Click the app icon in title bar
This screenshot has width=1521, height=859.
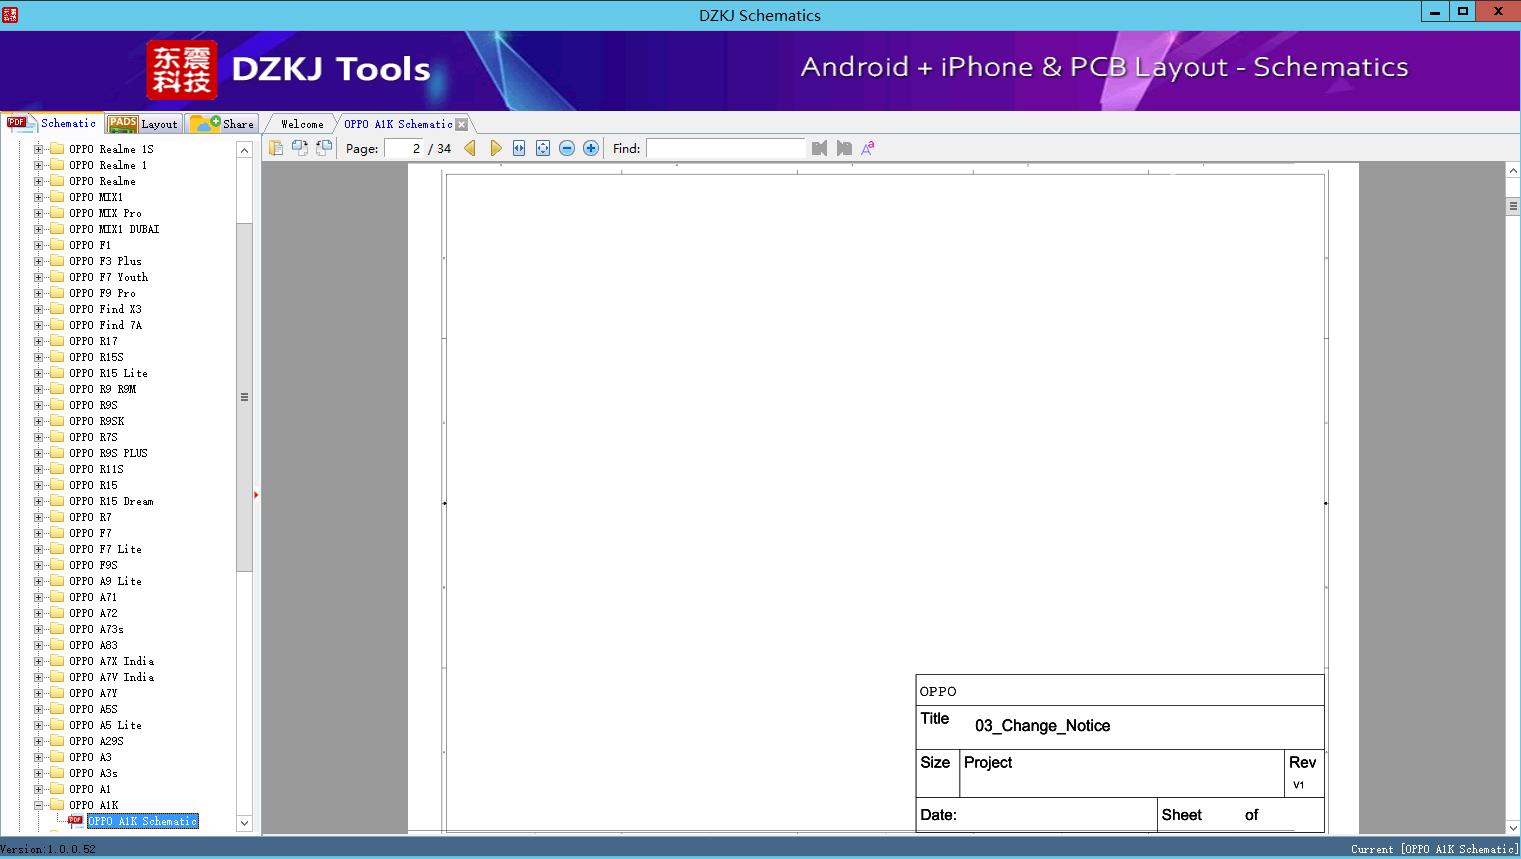point(10,14)
